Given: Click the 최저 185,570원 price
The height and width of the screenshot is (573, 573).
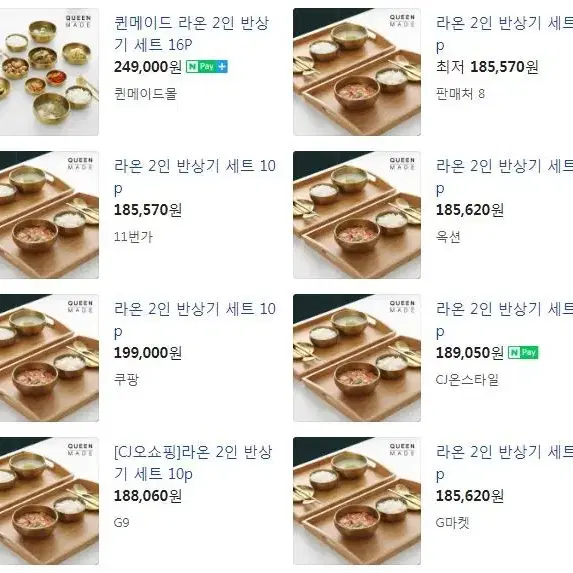Looking at the screenshot, I should click(487, 67).
